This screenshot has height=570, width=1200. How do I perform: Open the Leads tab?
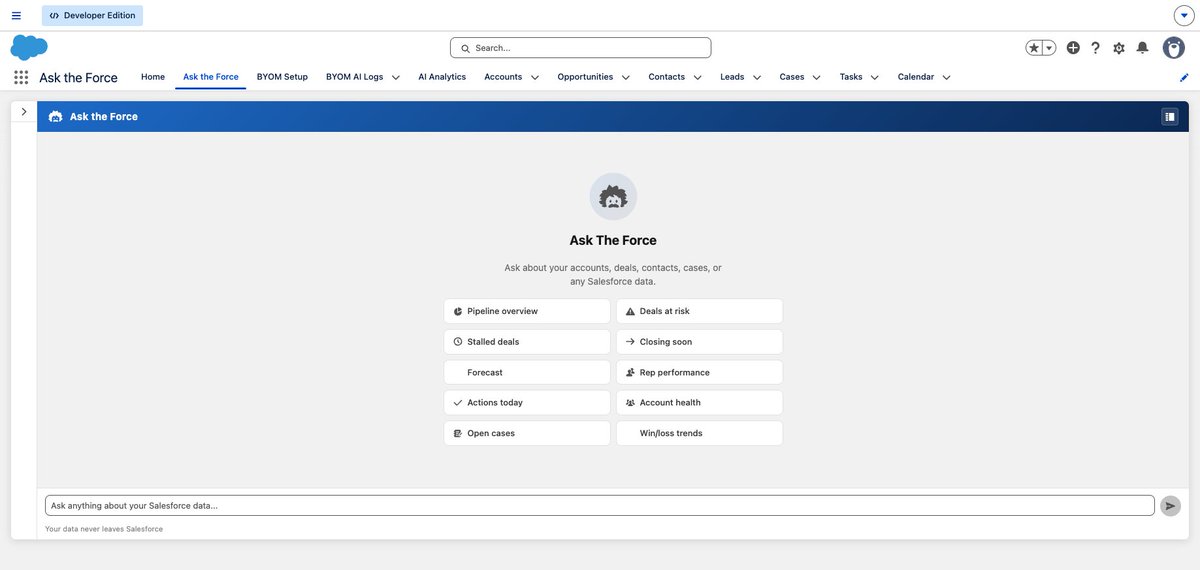pos(732,77)
